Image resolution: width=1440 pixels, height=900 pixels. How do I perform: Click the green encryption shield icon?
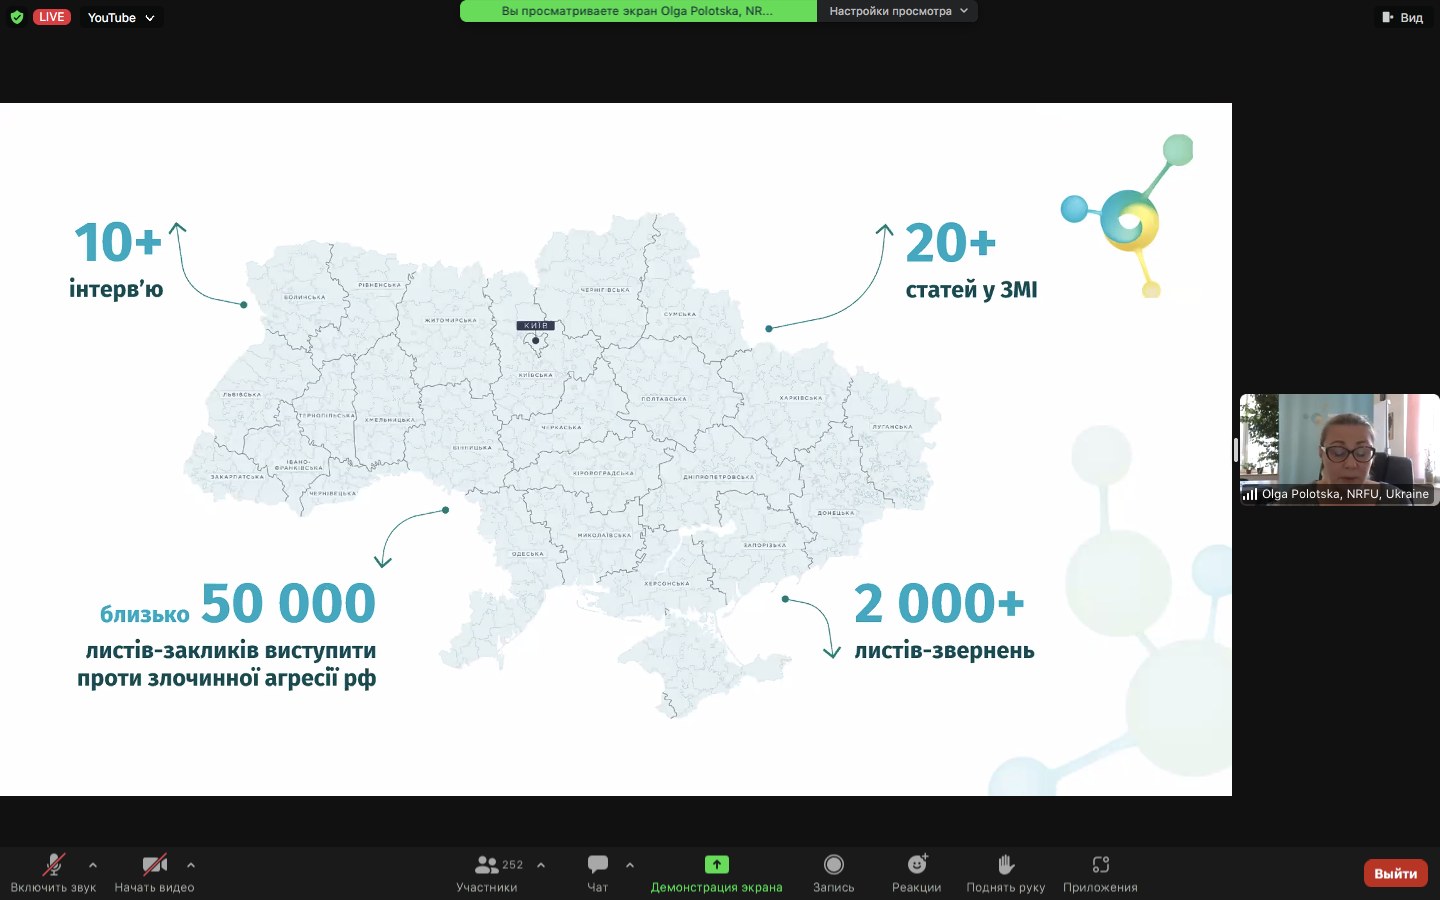(x=16, y=17)
